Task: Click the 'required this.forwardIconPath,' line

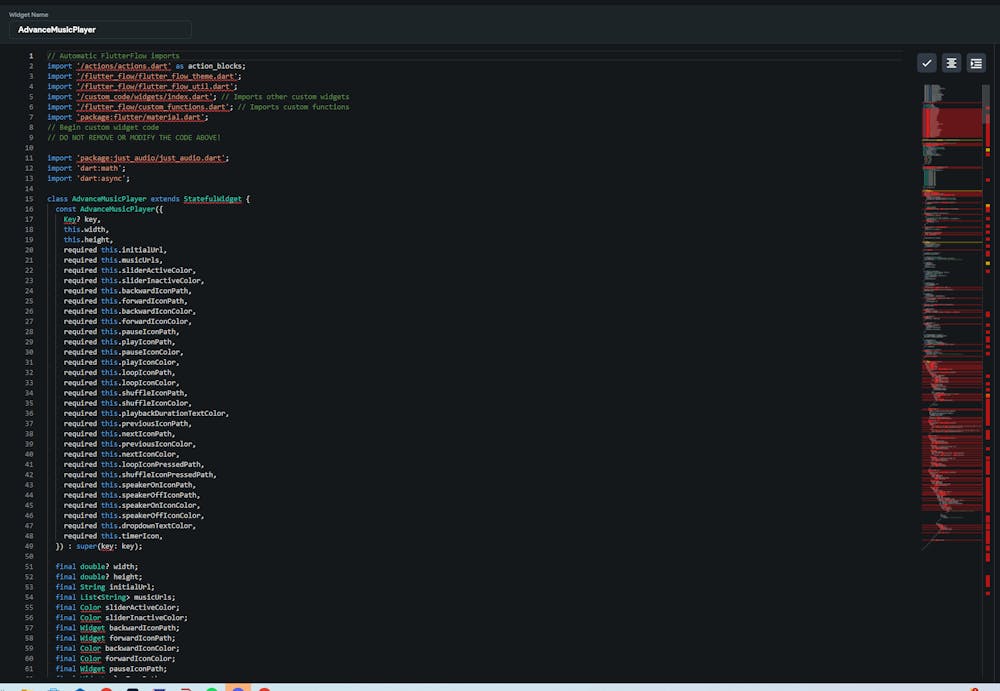Action: click(x=126, y=301)
